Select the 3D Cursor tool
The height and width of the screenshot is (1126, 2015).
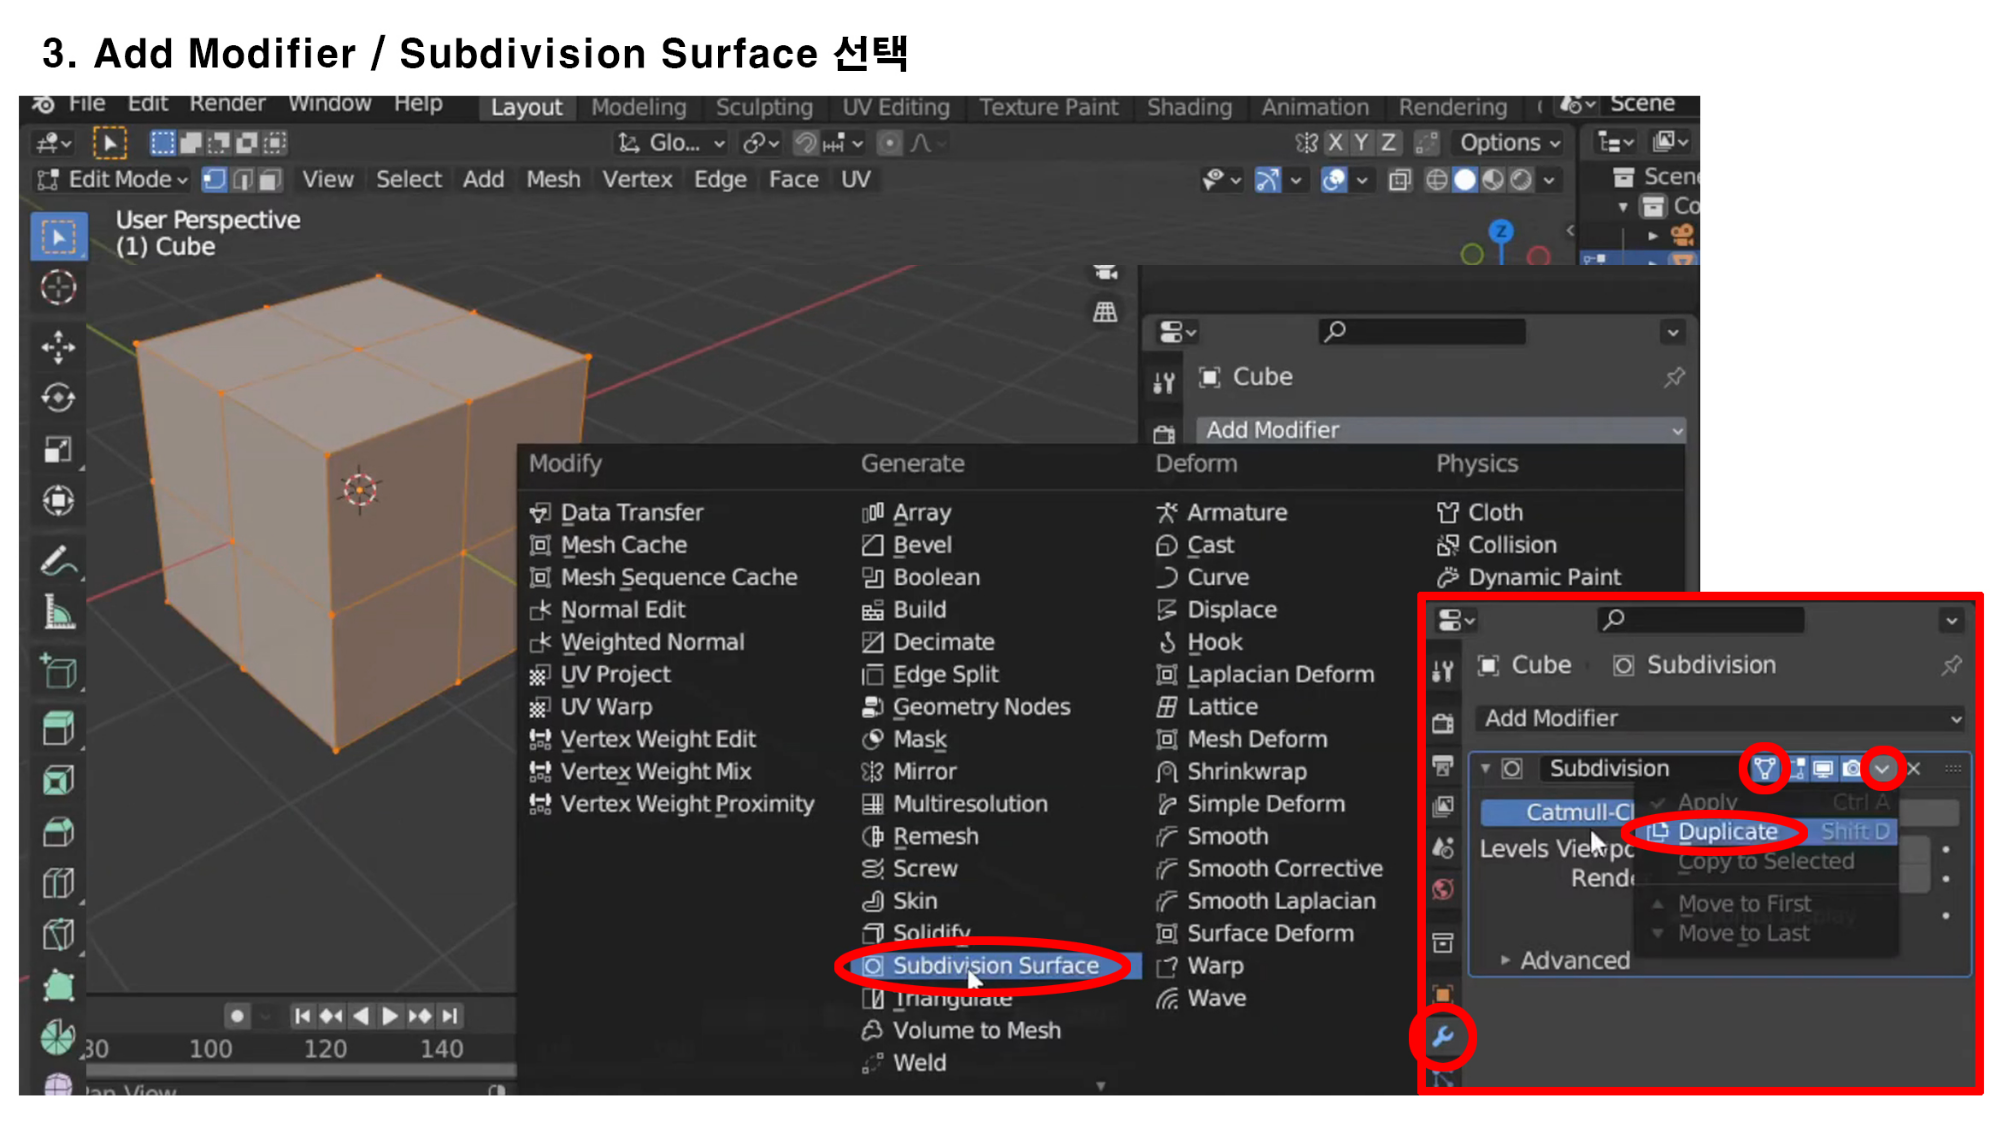[x=58, y=288]
